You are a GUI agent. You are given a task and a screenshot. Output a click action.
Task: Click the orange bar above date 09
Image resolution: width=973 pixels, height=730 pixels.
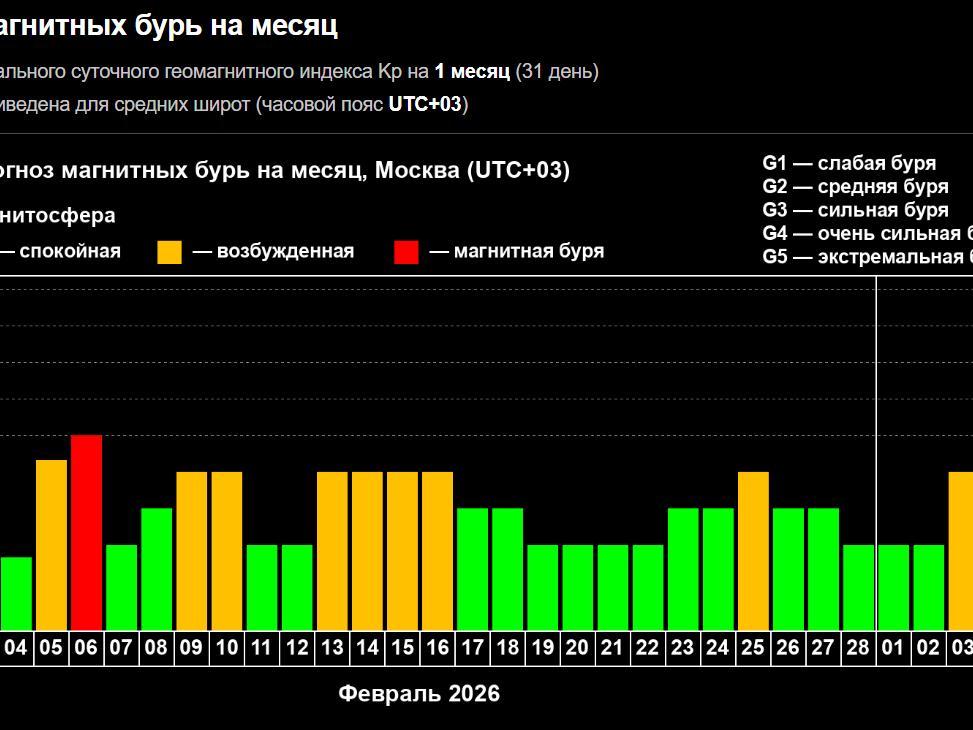pyautogui.click(x=192, y=551)
